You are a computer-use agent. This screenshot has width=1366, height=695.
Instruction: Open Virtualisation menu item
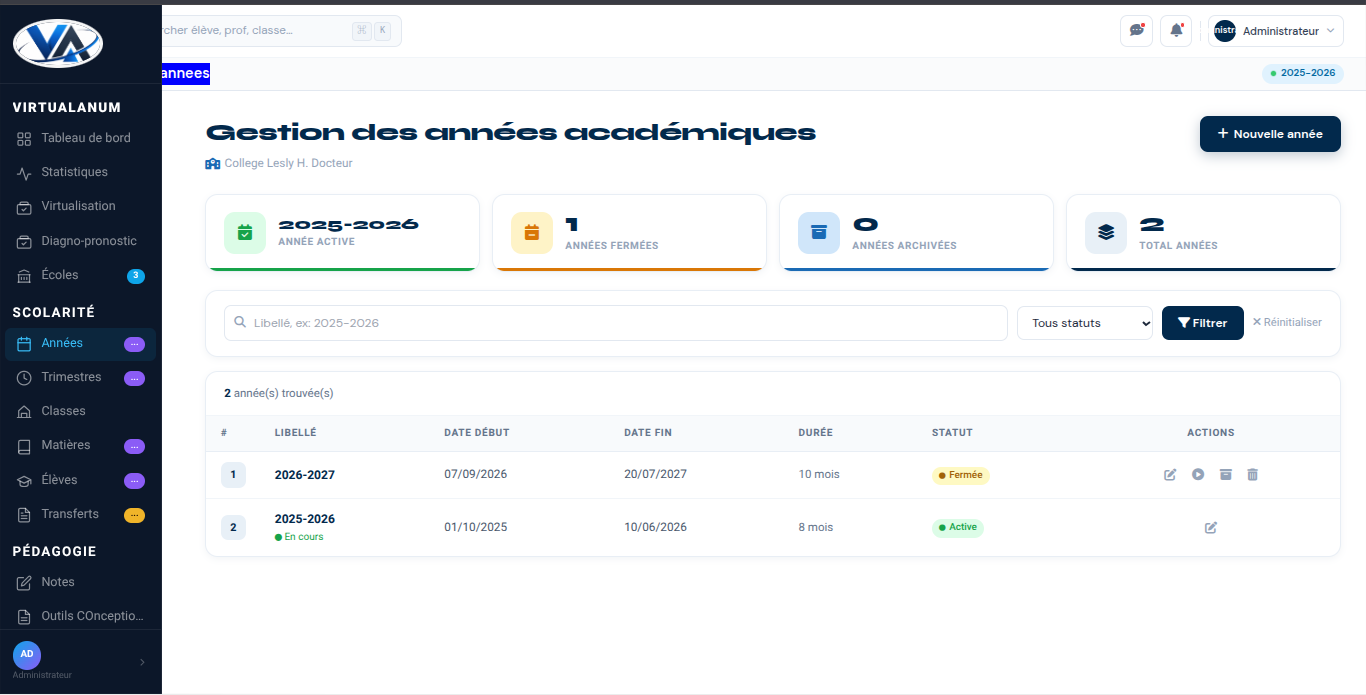81,206
